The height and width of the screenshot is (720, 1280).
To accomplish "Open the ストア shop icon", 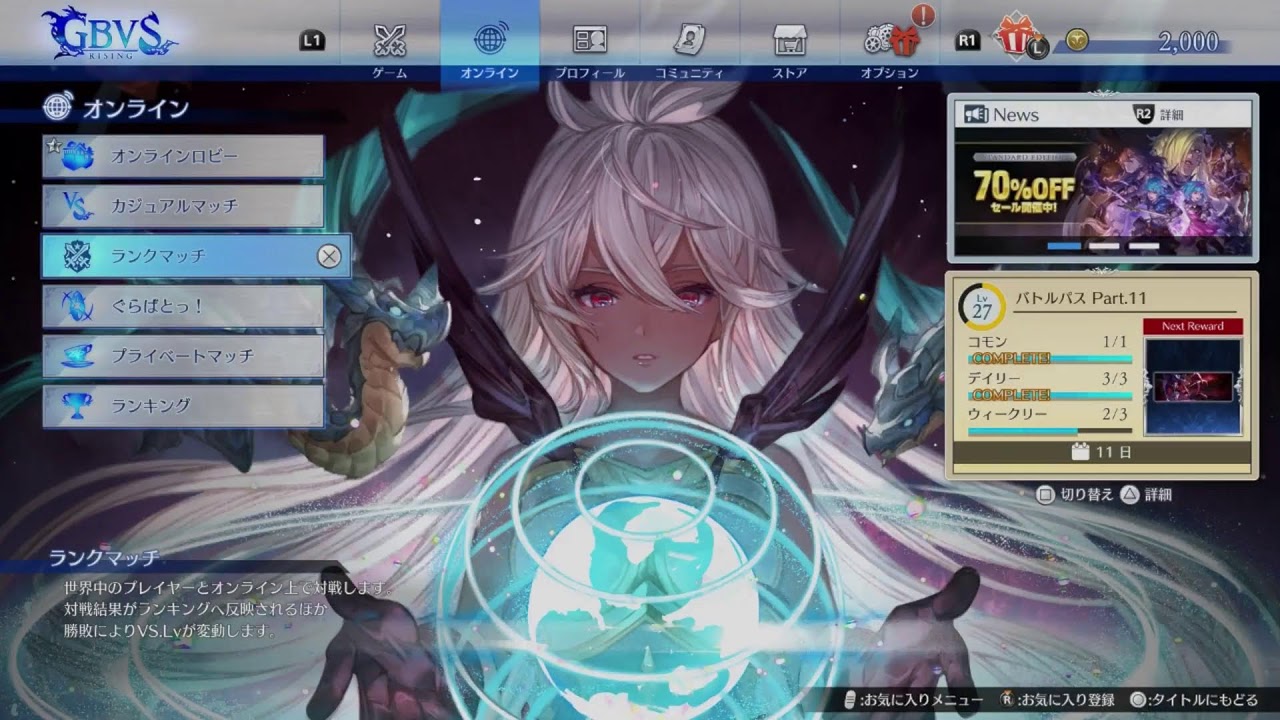I will pyautogui.click(x=790, y=40).
